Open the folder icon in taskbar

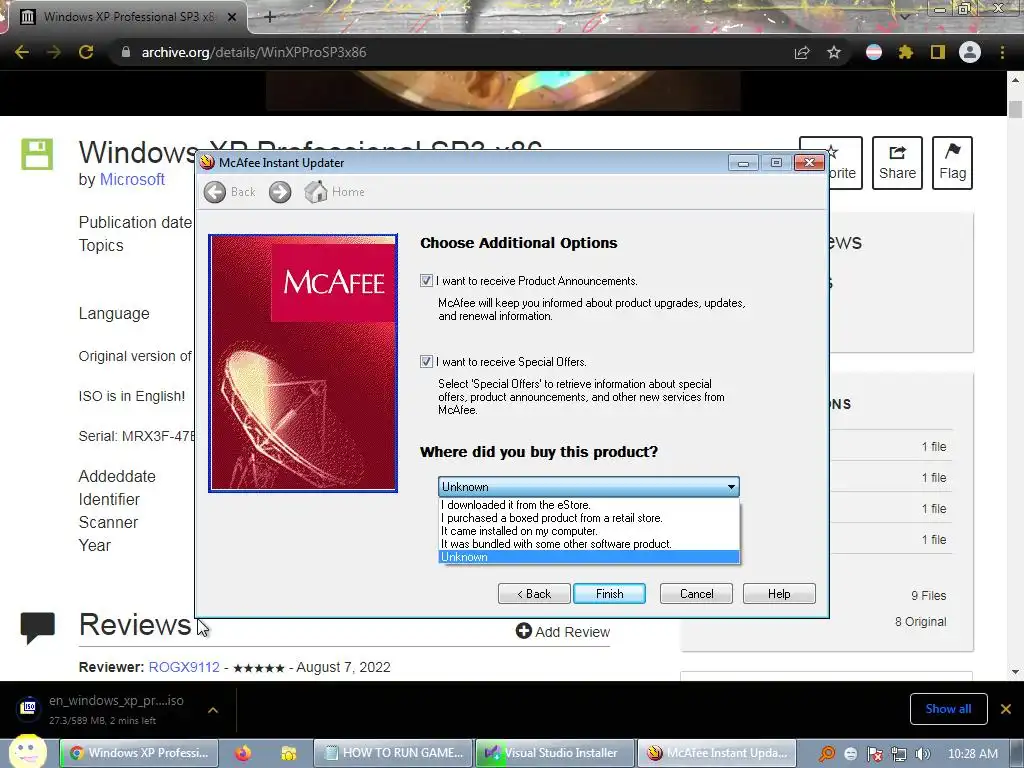pyautogui.click(x=289, y=753)
